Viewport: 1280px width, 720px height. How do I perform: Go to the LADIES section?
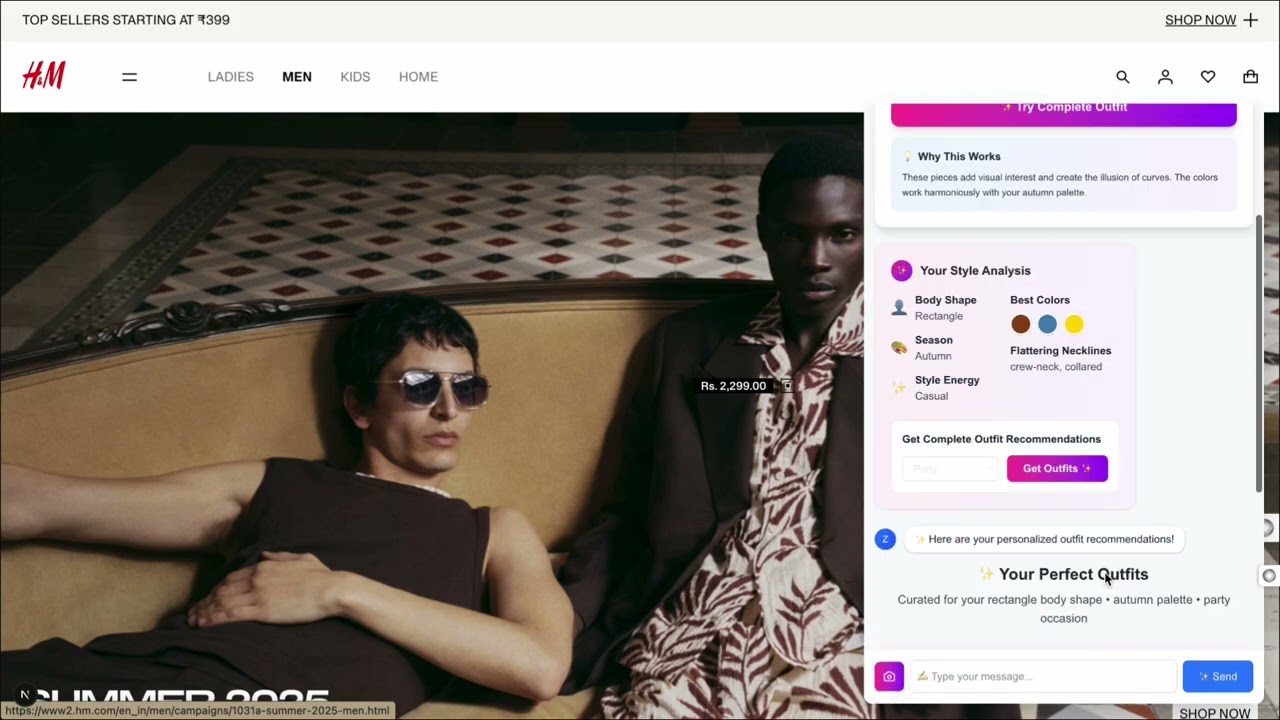(x=231, y=77)
